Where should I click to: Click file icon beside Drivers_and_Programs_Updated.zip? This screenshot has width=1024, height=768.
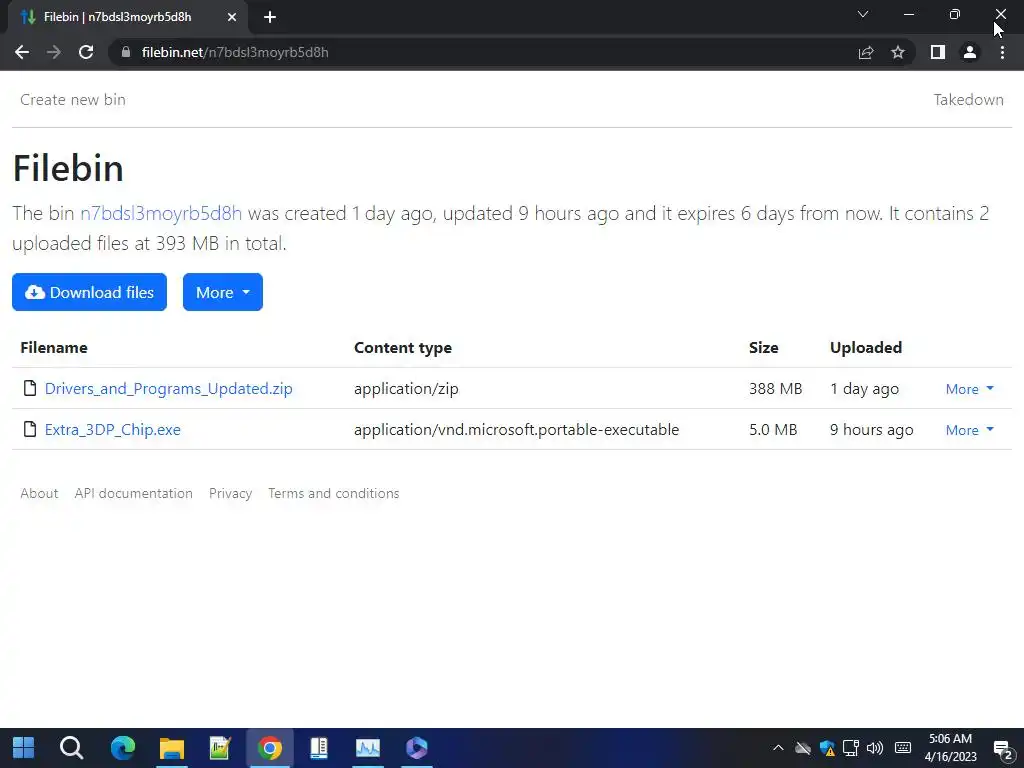(x=29, y=388)
